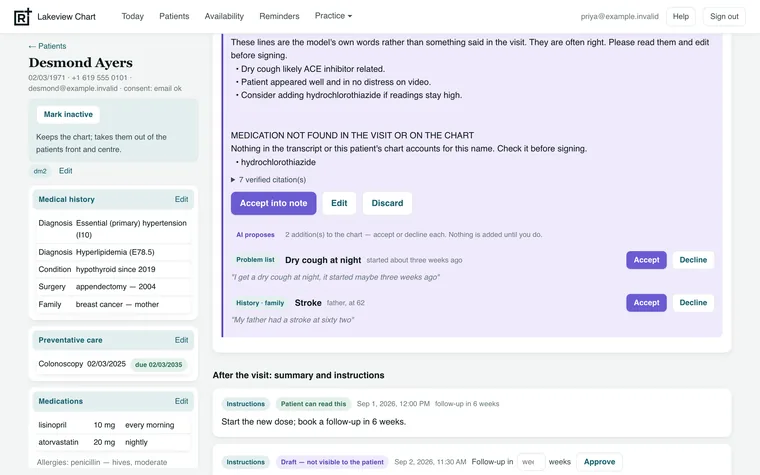Edit the dm2 tag
760x475 pixels.
pos(65,171)
